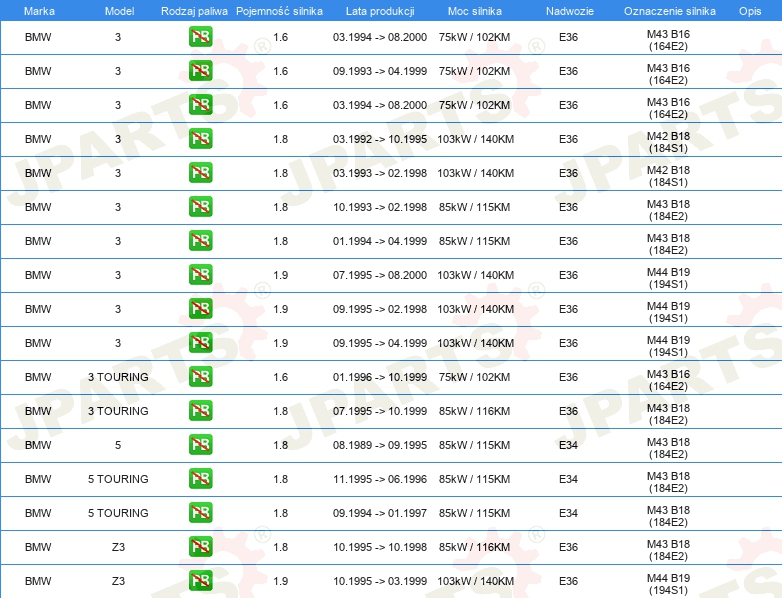The width and height of the screenshot is (782, 598).
Task: Click petrol fuel icon in 09.1995 -> 02.1998 row
Action: point(200,308)
